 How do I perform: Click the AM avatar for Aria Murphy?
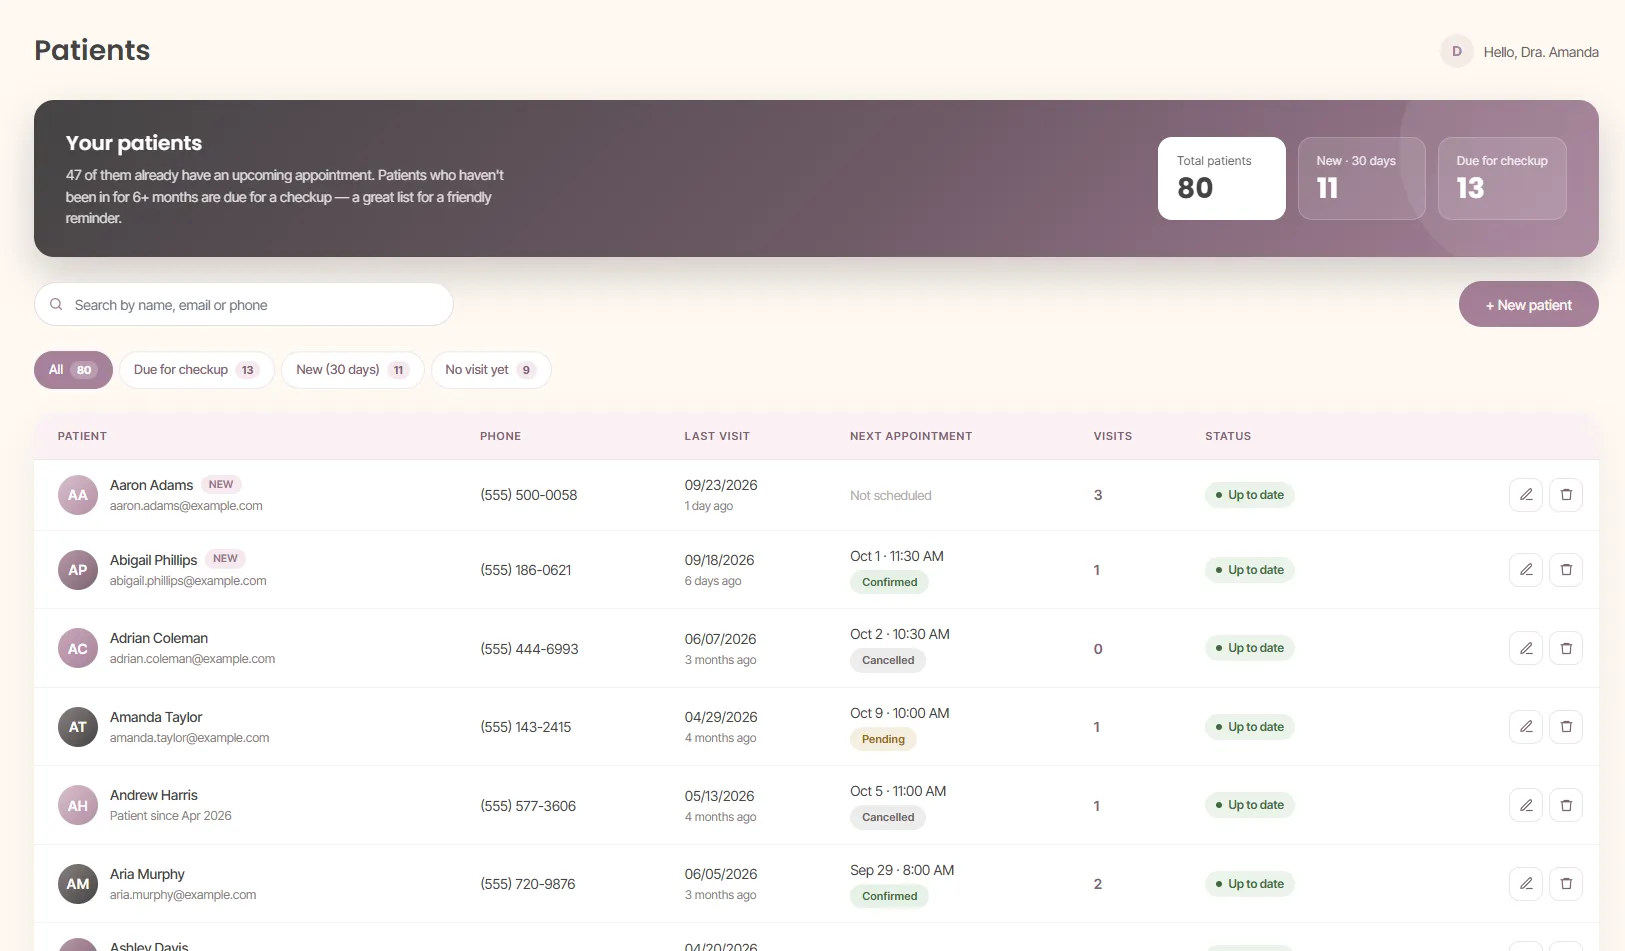coord(78,884)
